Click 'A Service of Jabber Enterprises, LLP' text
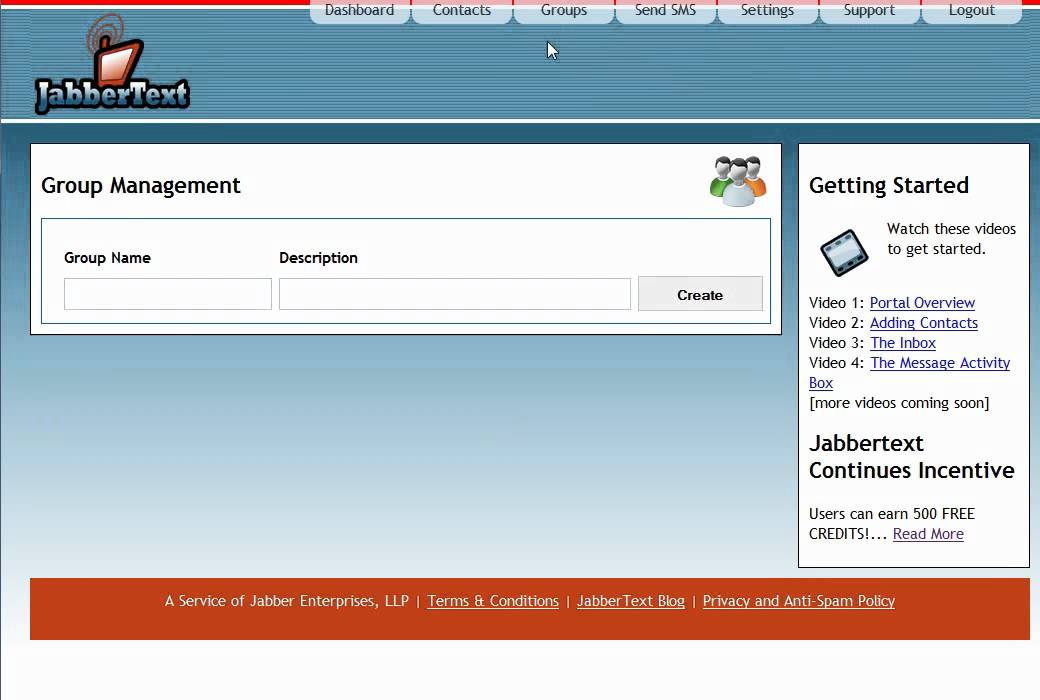 click(287, 601)
